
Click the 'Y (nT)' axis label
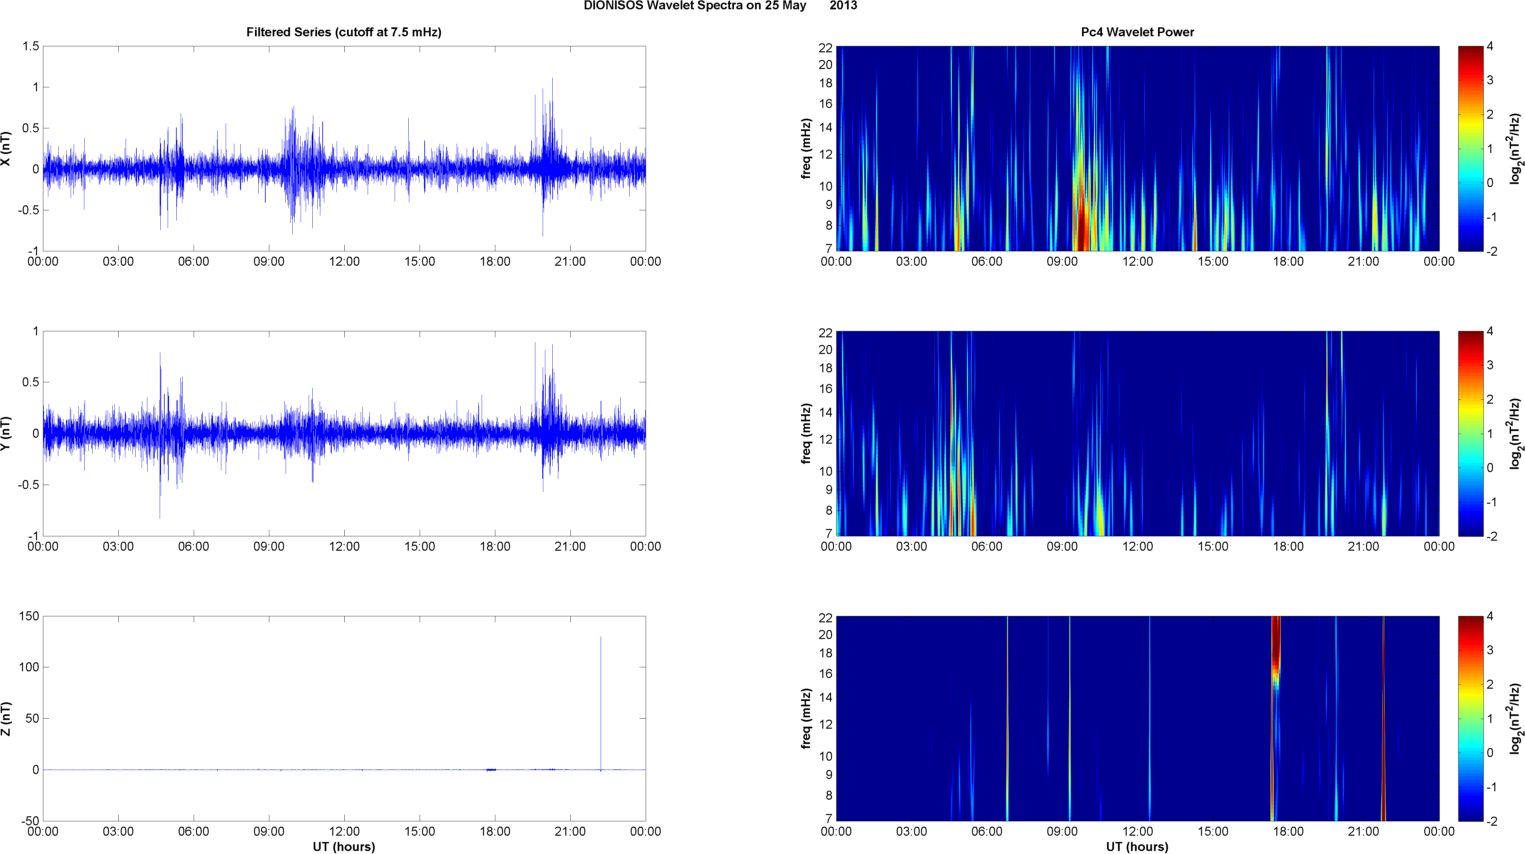point(7,434)
